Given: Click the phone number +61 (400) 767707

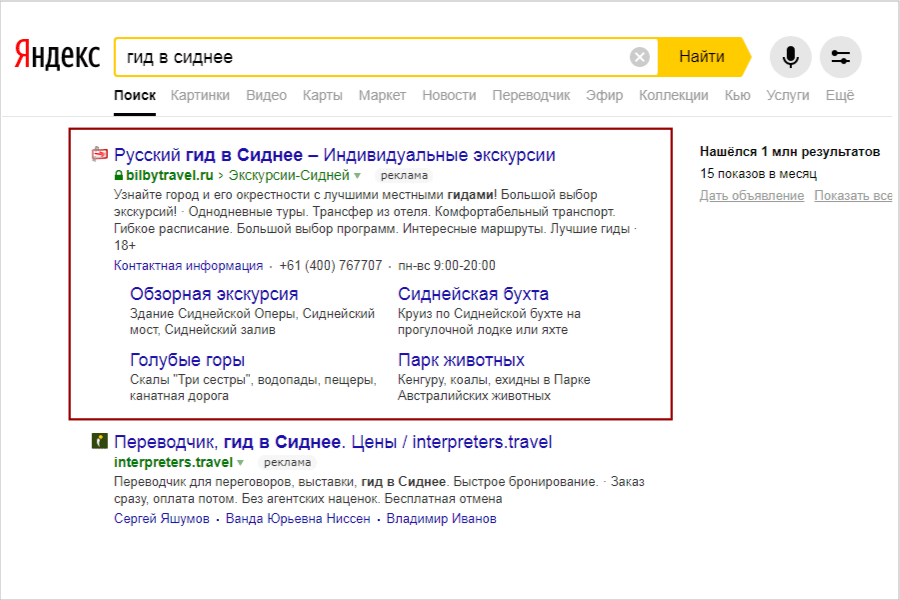Looking at the screenshot, I should 331,265.
